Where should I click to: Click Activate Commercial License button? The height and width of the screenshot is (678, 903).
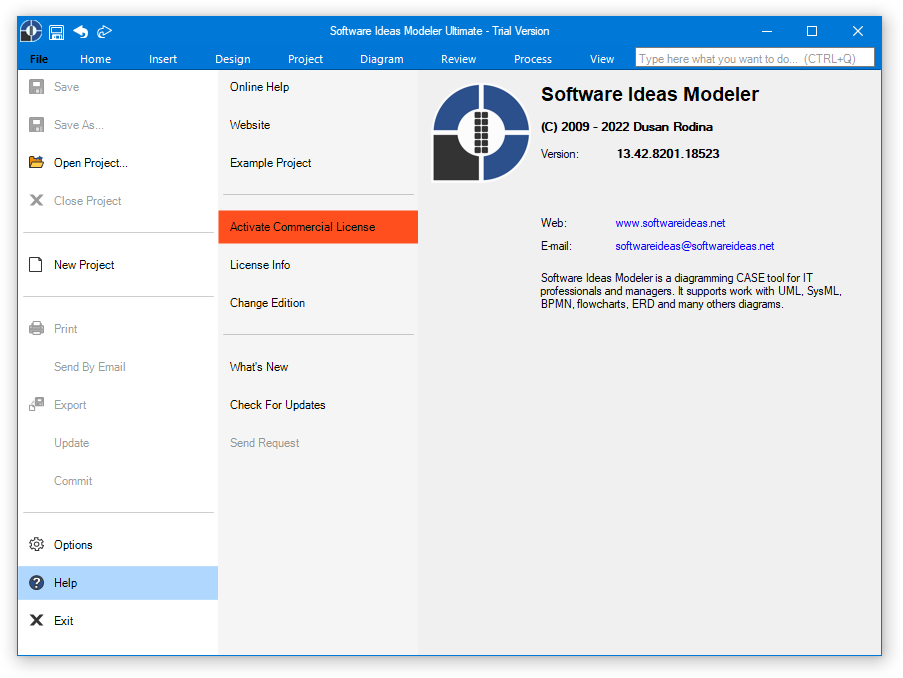coord(318,227)
